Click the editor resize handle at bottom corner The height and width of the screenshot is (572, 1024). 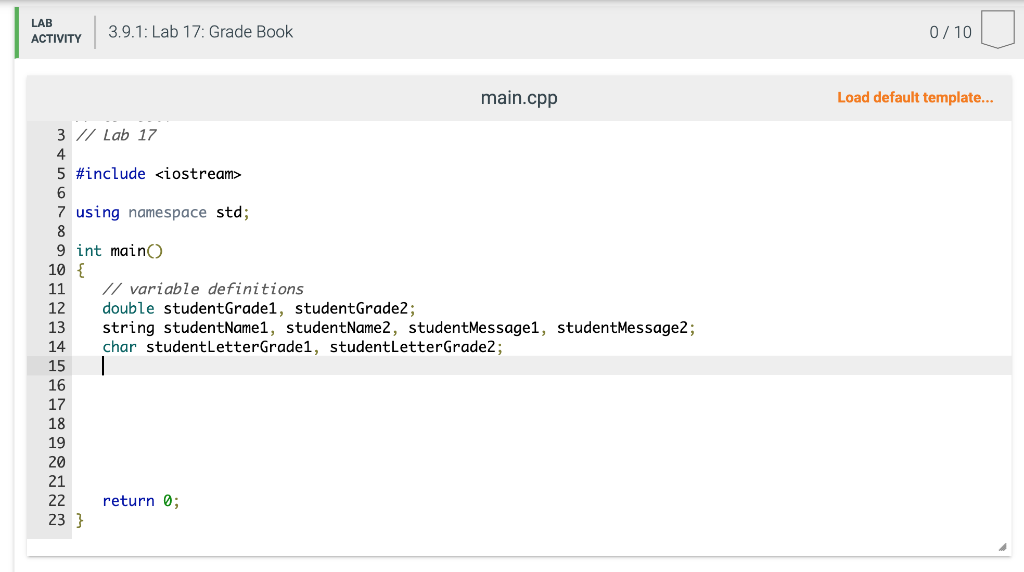[x=1002, y=547]
